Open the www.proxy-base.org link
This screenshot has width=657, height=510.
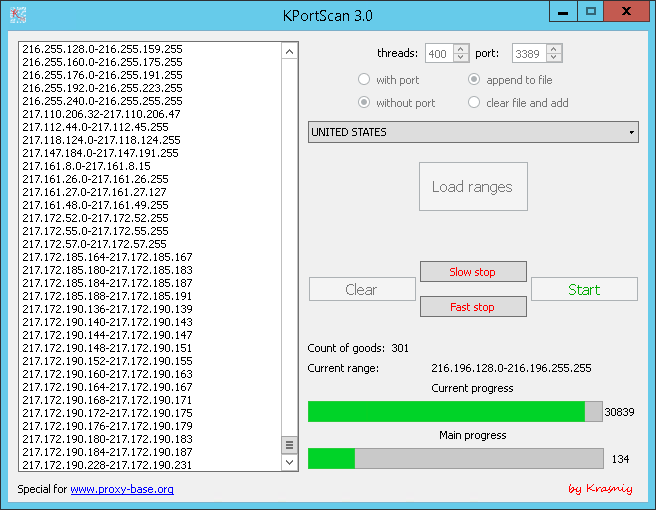click(x=122, y=489)
